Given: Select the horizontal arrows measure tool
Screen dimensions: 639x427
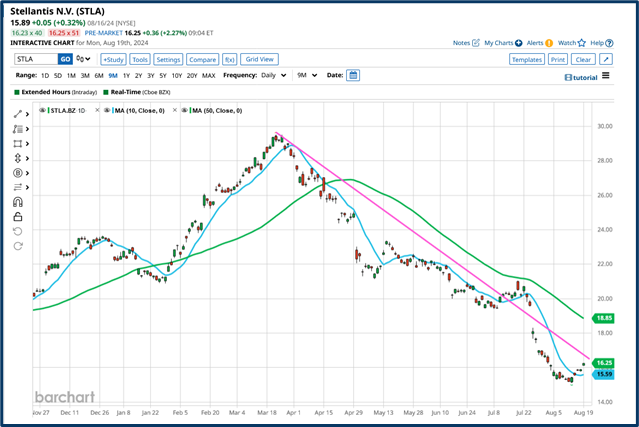Looking at the screenshot, I should click(x=18, y=187).
